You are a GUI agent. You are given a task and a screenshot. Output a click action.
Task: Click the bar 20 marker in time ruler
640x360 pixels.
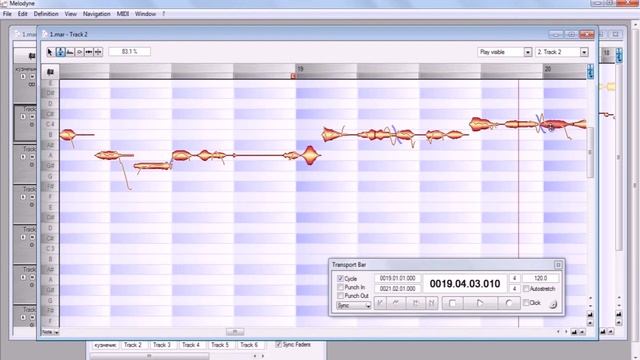pos(548,69)
